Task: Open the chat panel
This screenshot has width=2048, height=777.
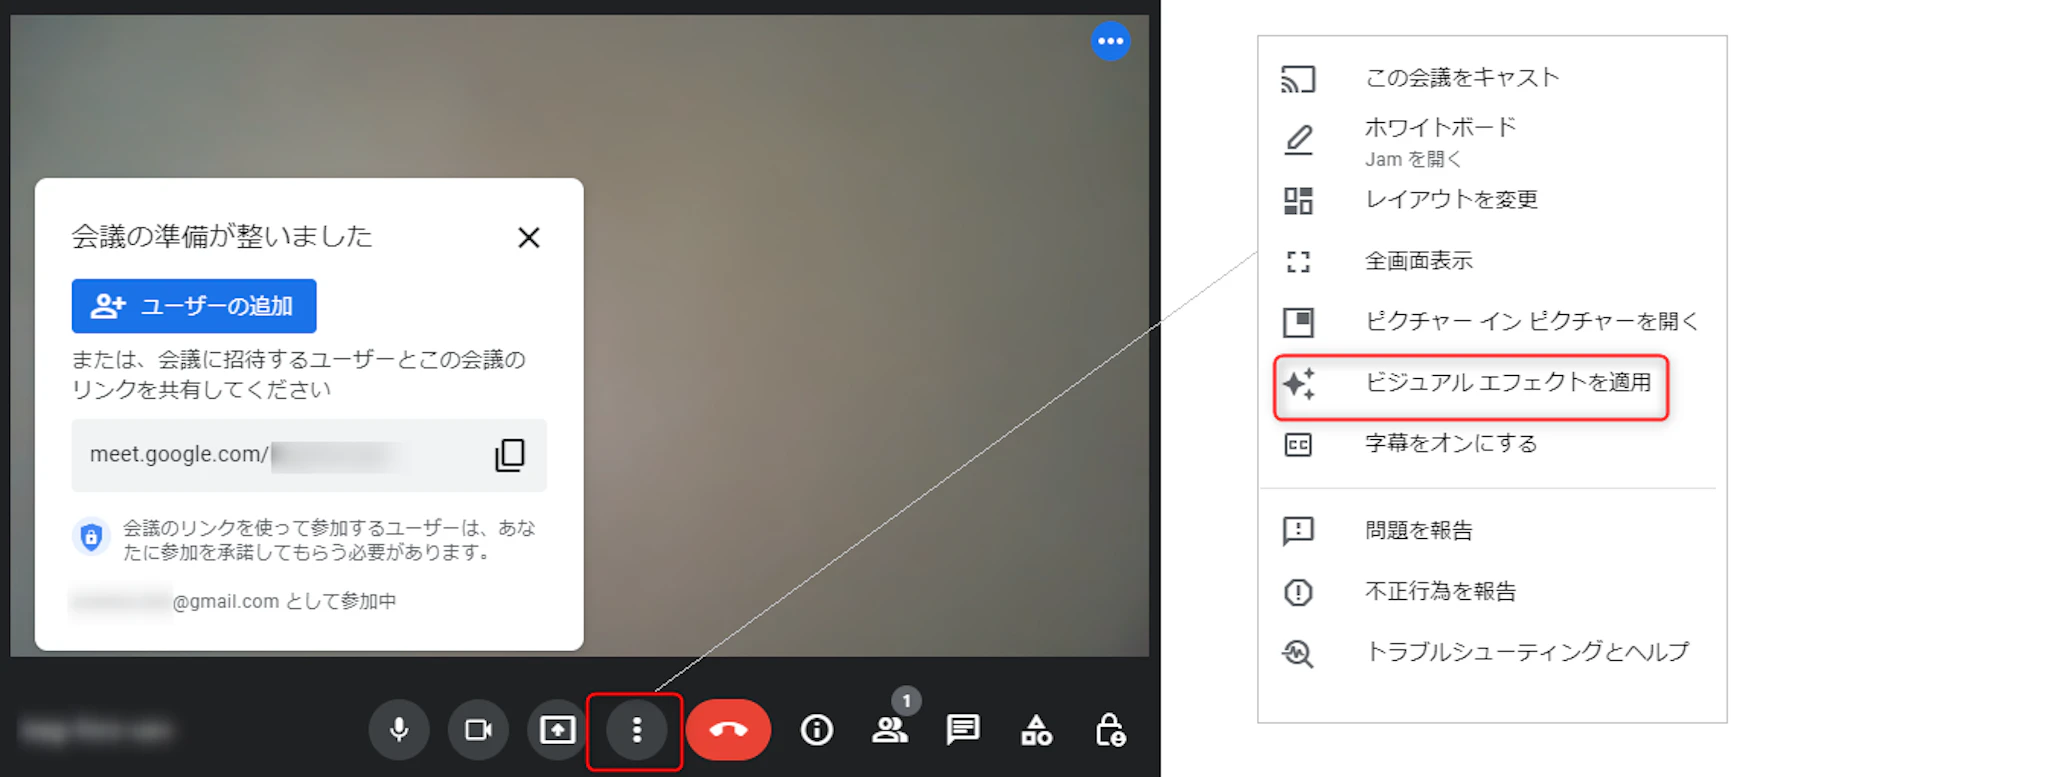Action: pos(962,730)
